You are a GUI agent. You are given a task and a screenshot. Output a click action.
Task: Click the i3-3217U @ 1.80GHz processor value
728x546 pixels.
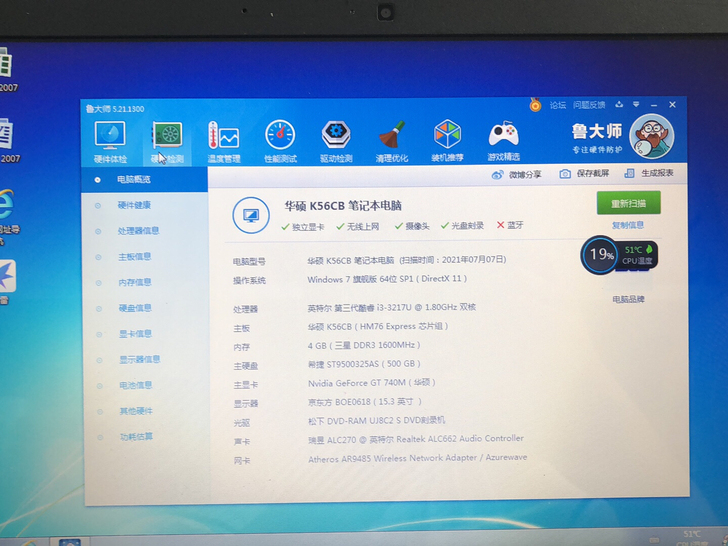click(391, 307)
